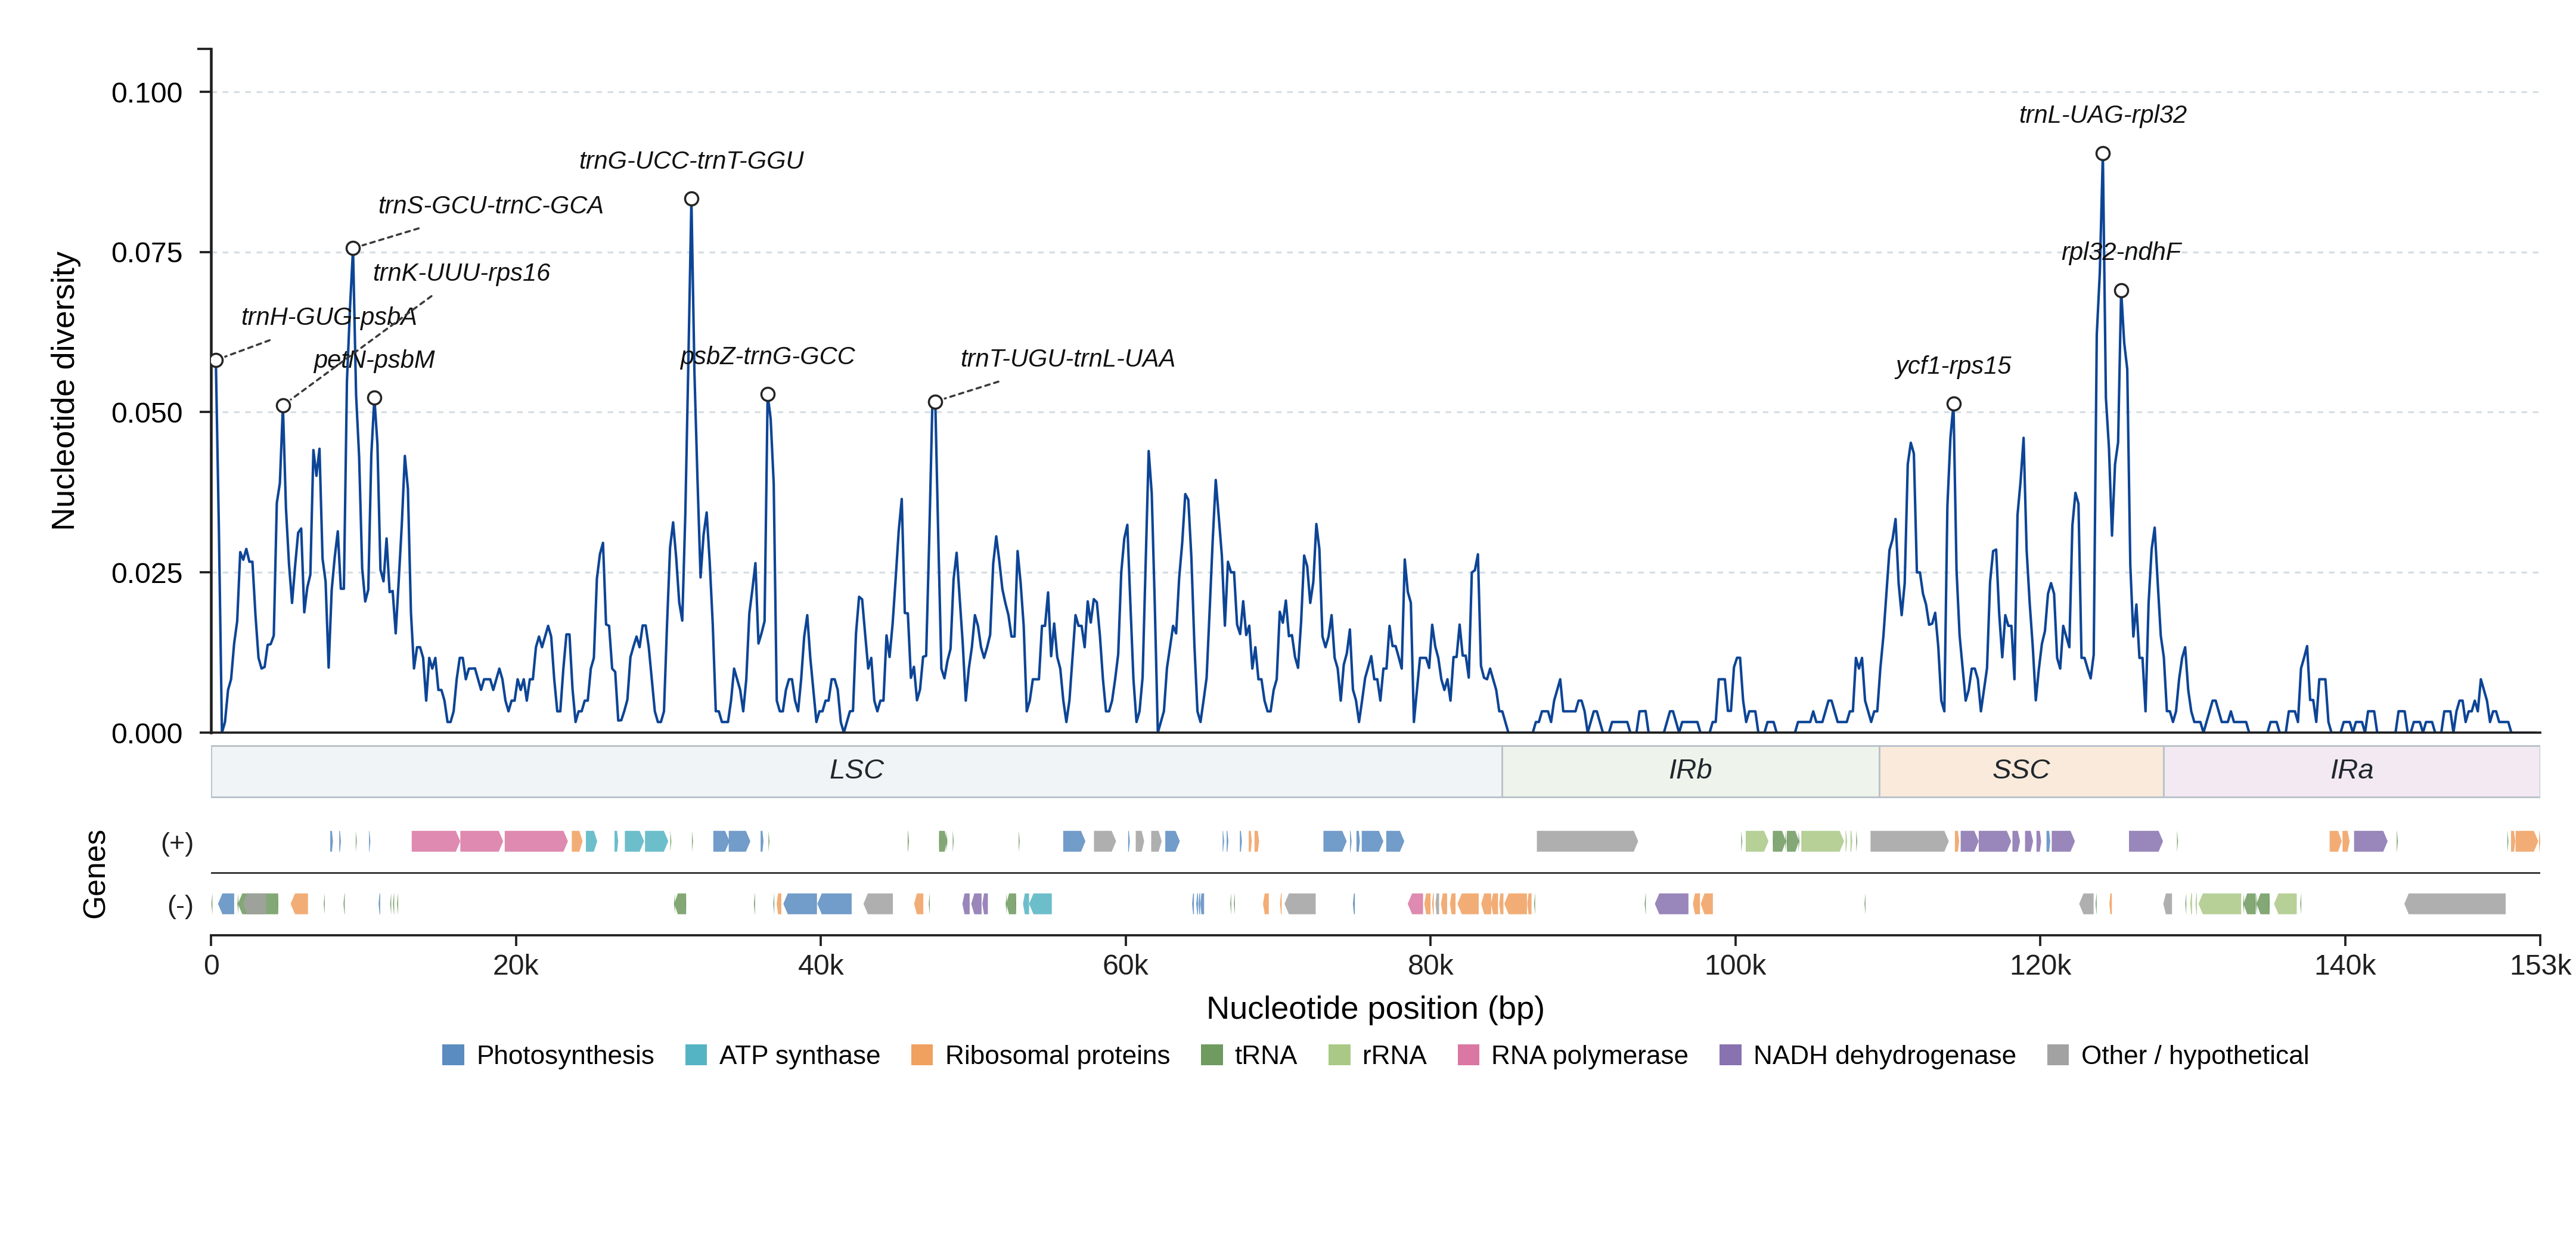Select the tRNA legend color square
This screenshot has width=2576, height=1253.
[x=1211, y=1055]
